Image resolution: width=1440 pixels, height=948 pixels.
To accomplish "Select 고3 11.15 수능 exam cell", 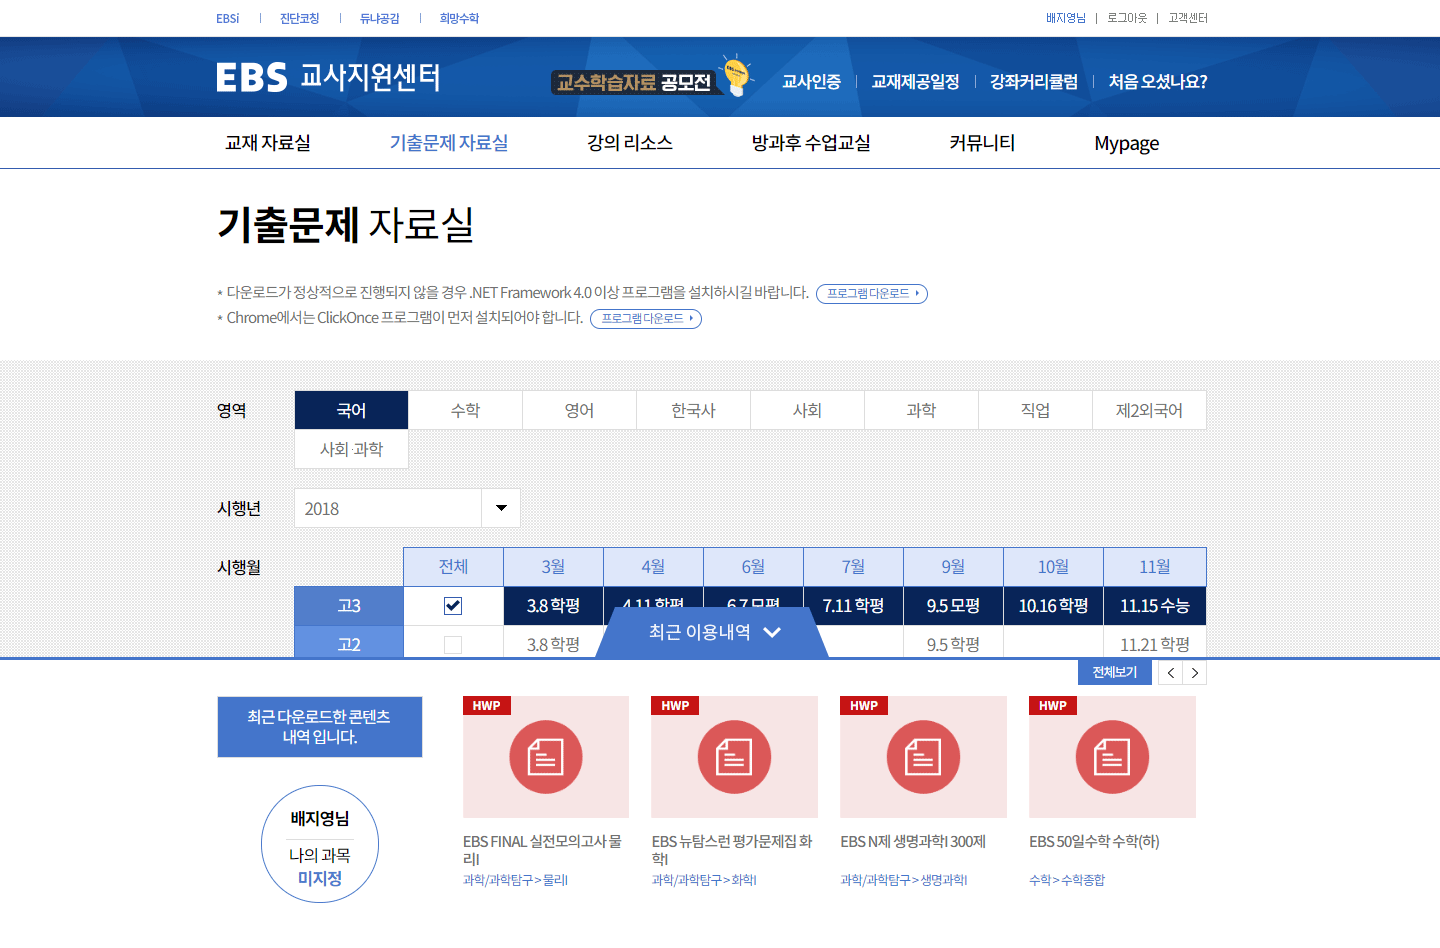I will point(1155,606).
